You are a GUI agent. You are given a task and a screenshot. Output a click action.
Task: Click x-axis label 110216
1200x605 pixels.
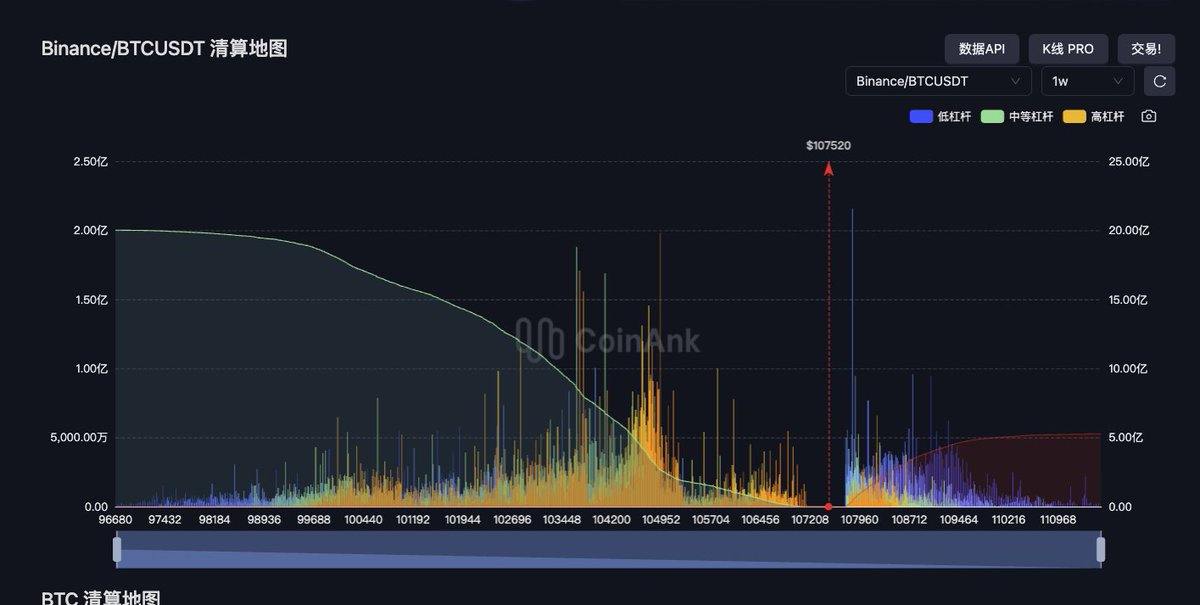(x=1009, y=520)
